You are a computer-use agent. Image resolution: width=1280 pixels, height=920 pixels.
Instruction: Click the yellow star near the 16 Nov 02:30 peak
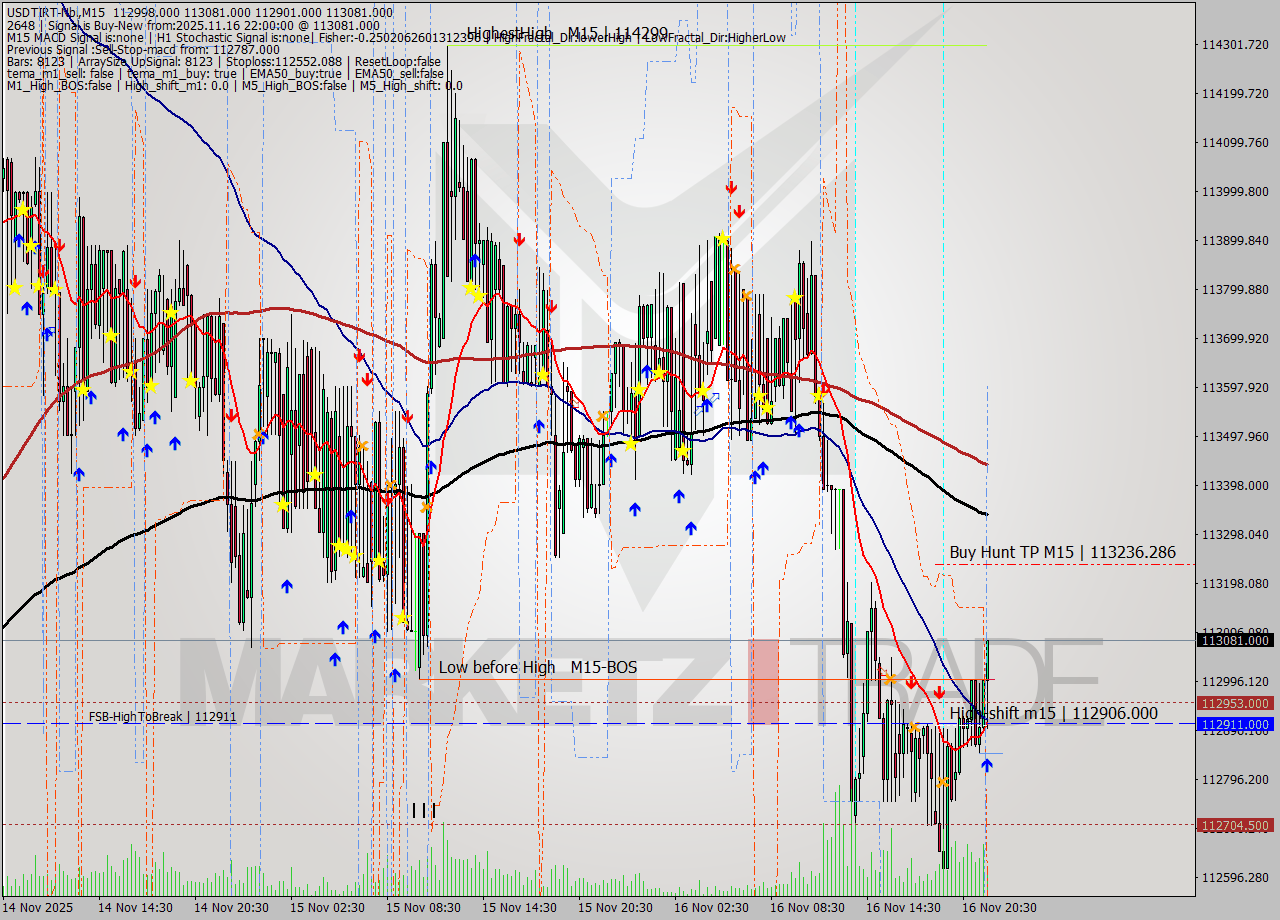722,238
